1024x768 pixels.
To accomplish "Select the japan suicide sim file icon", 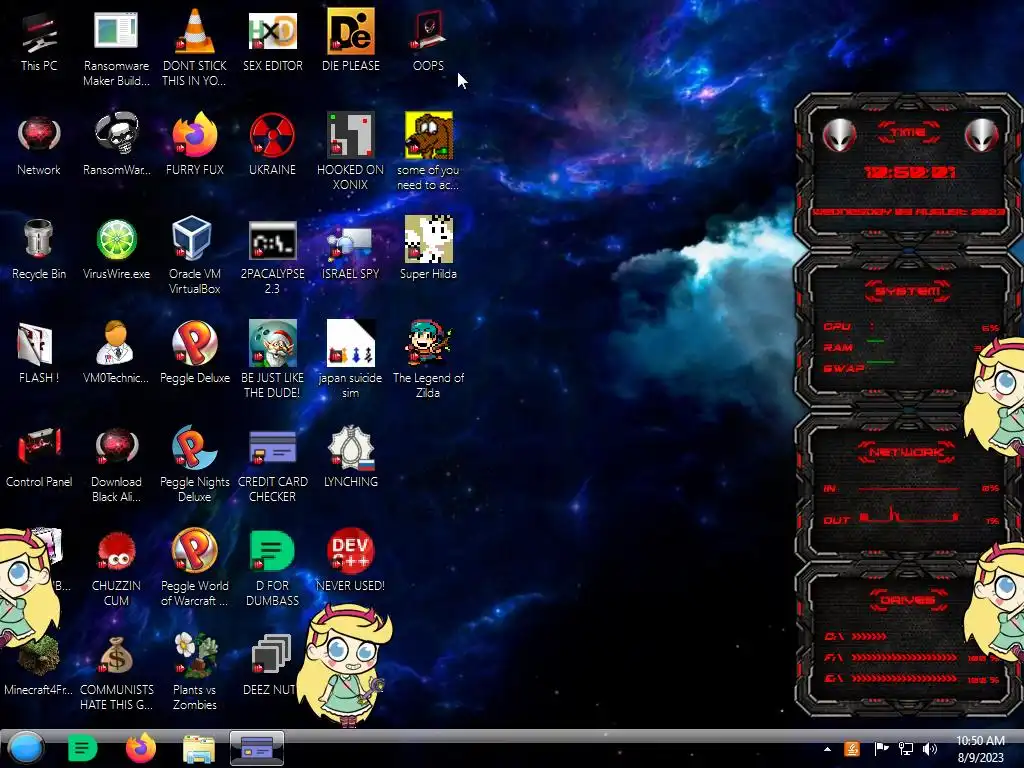I will (x=351, y=343).
